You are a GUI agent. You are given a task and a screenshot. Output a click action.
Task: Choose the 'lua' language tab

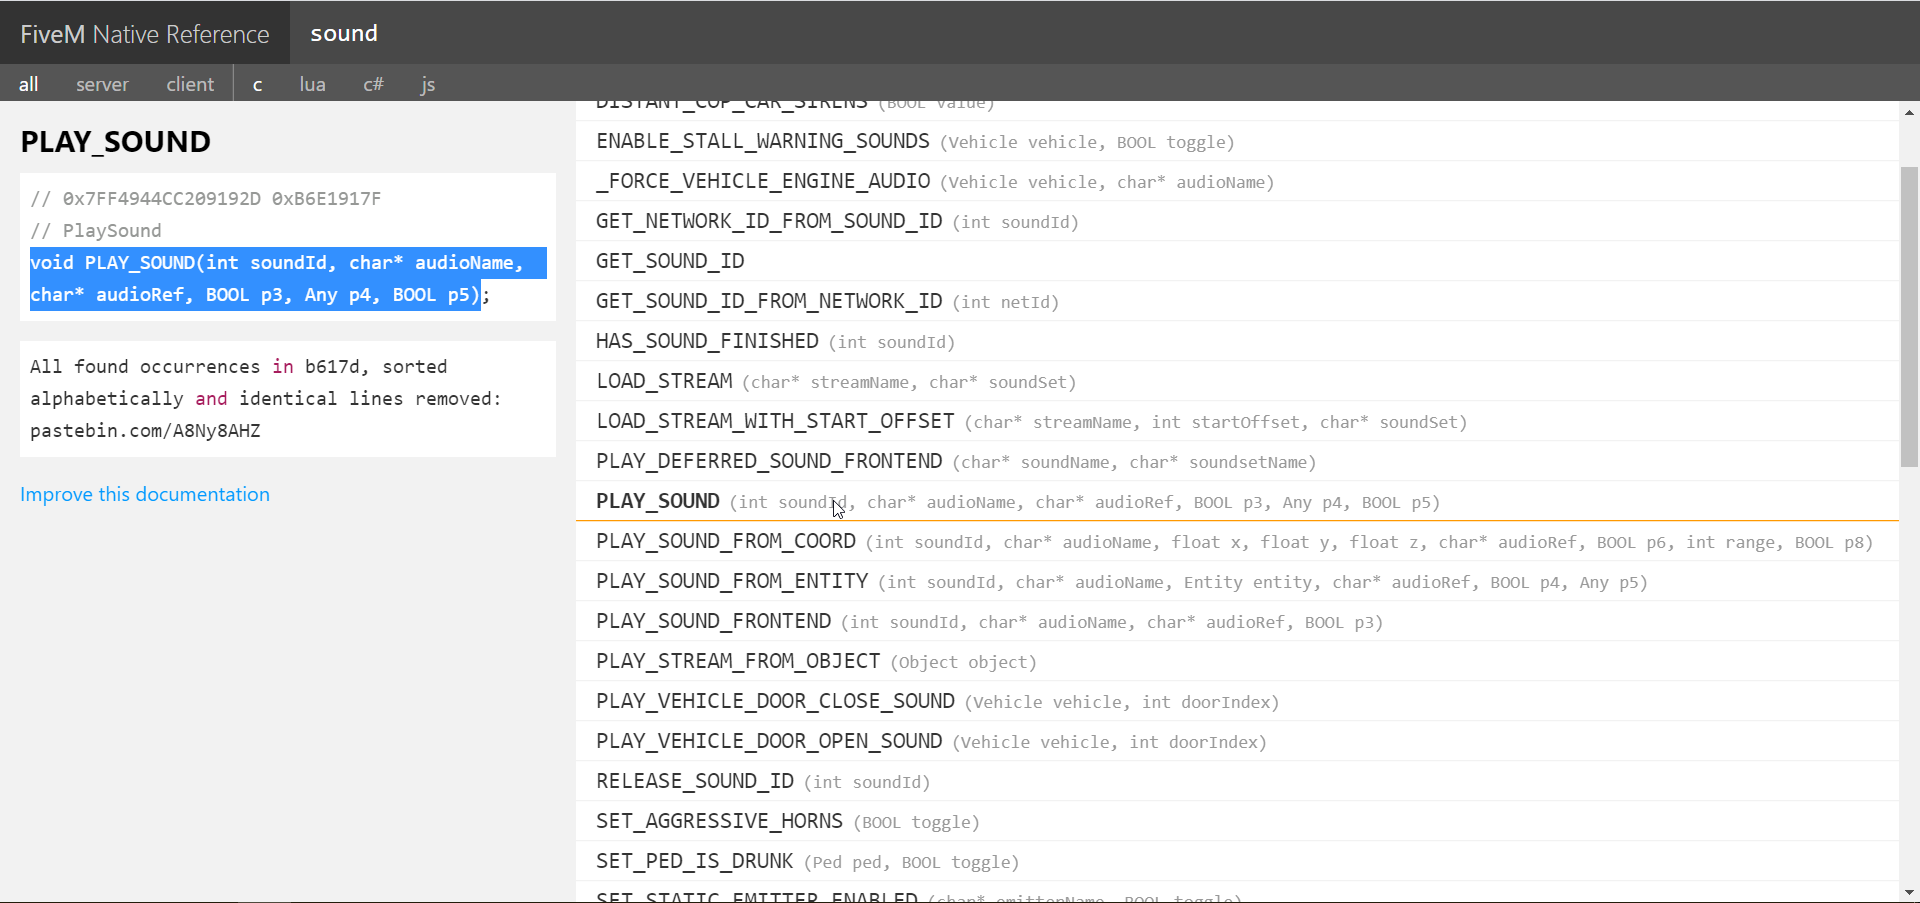click(312, 84)
